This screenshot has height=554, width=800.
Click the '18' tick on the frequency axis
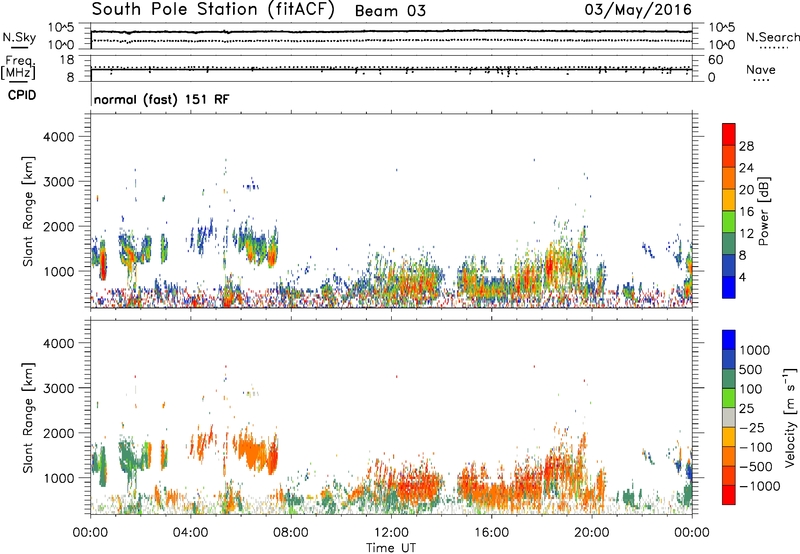(x=67, y=60)
